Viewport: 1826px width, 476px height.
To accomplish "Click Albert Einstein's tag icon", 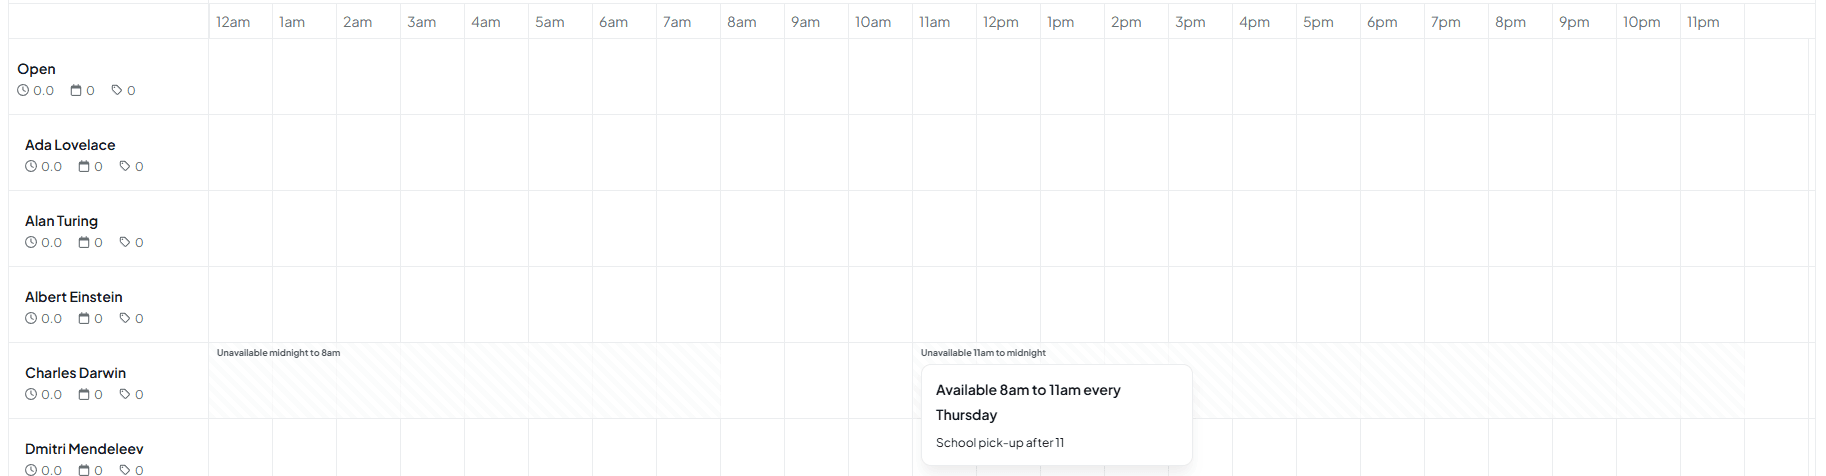I will pyautogui.click(x=125, y=318).
